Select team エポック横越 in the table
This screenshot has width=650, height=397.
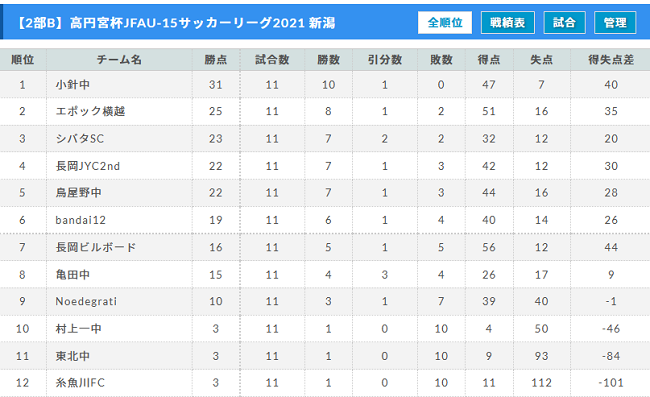point(90,111)
